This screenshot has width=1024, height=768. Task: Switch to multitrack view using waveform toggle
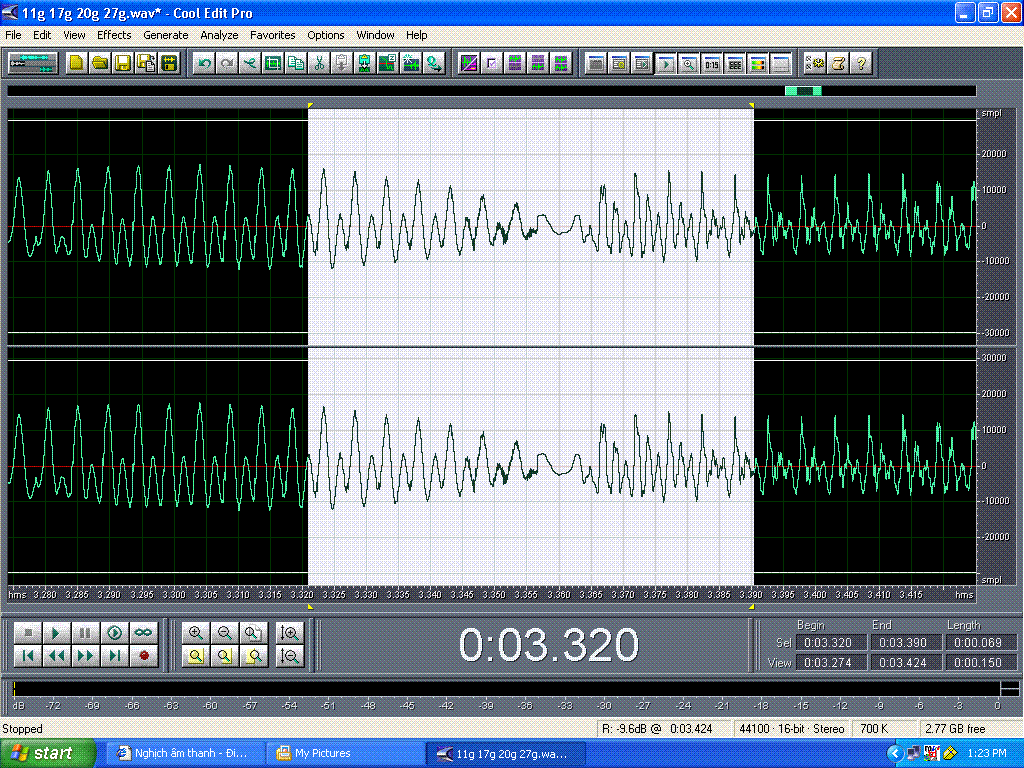[x=33, y=63]
